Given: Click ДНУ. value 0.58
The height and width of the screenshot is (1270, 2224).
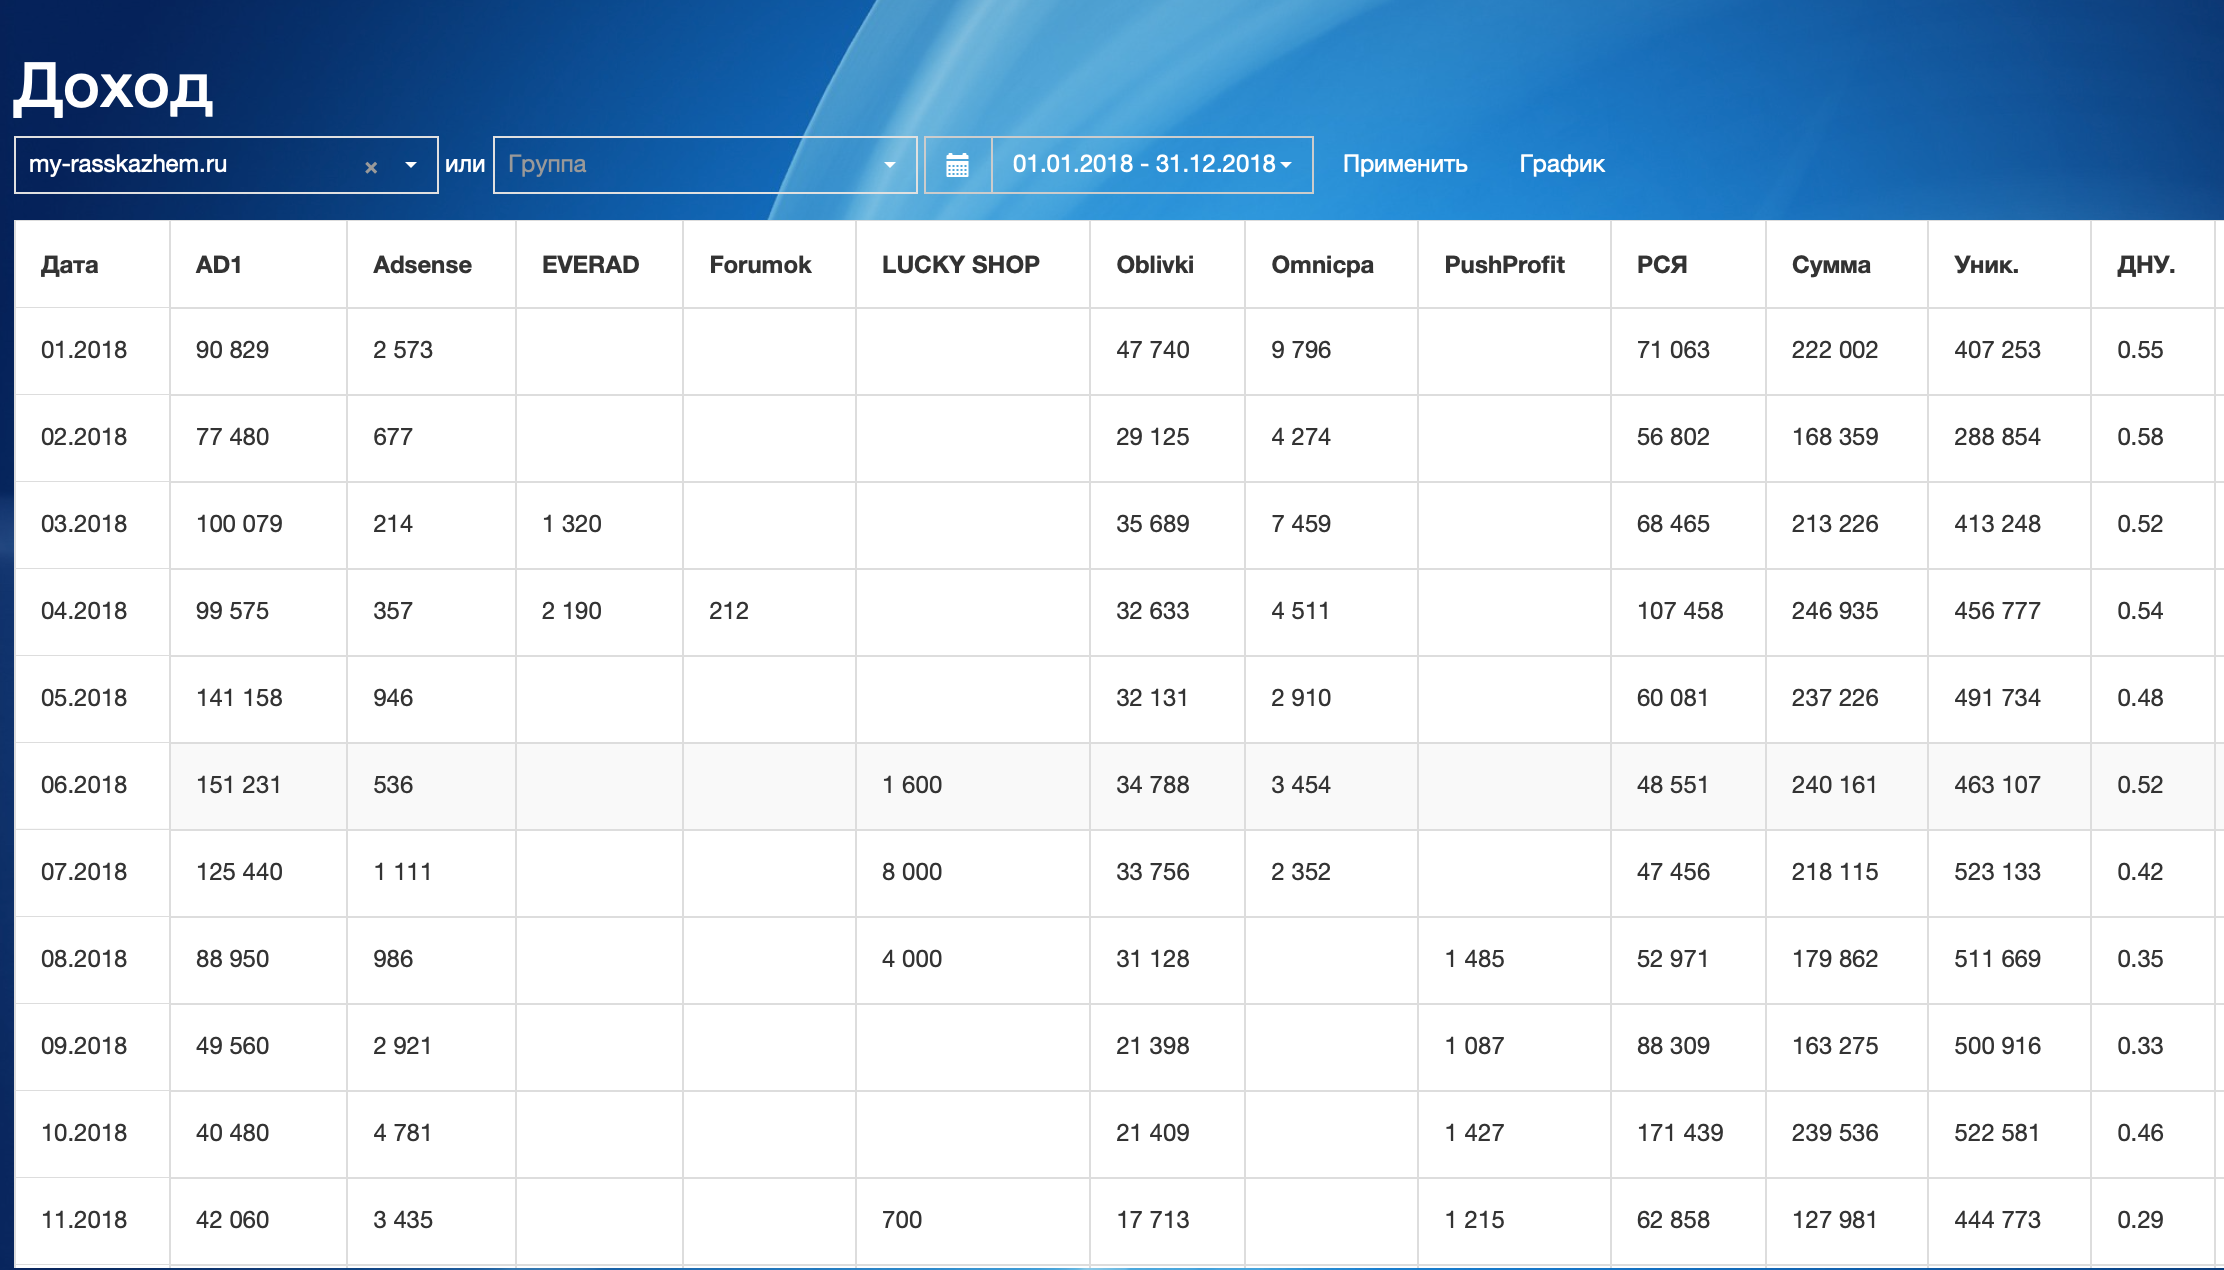Looking at the screenshot, I should point(2140,437).
